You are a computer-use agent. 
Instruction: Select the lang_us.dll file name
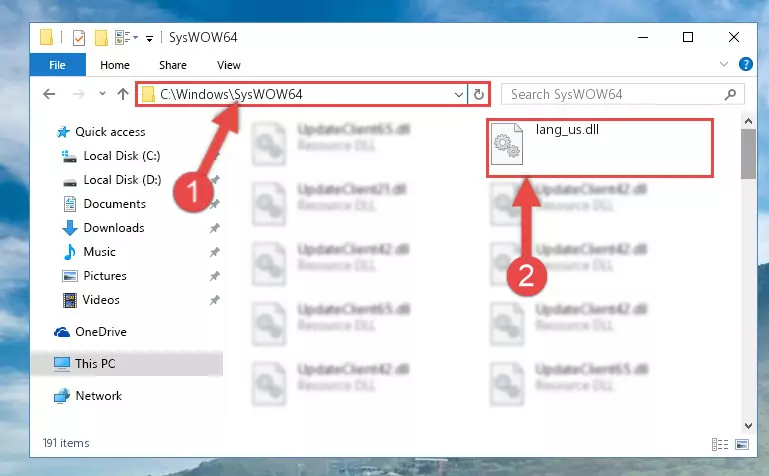tap(567, 129)
